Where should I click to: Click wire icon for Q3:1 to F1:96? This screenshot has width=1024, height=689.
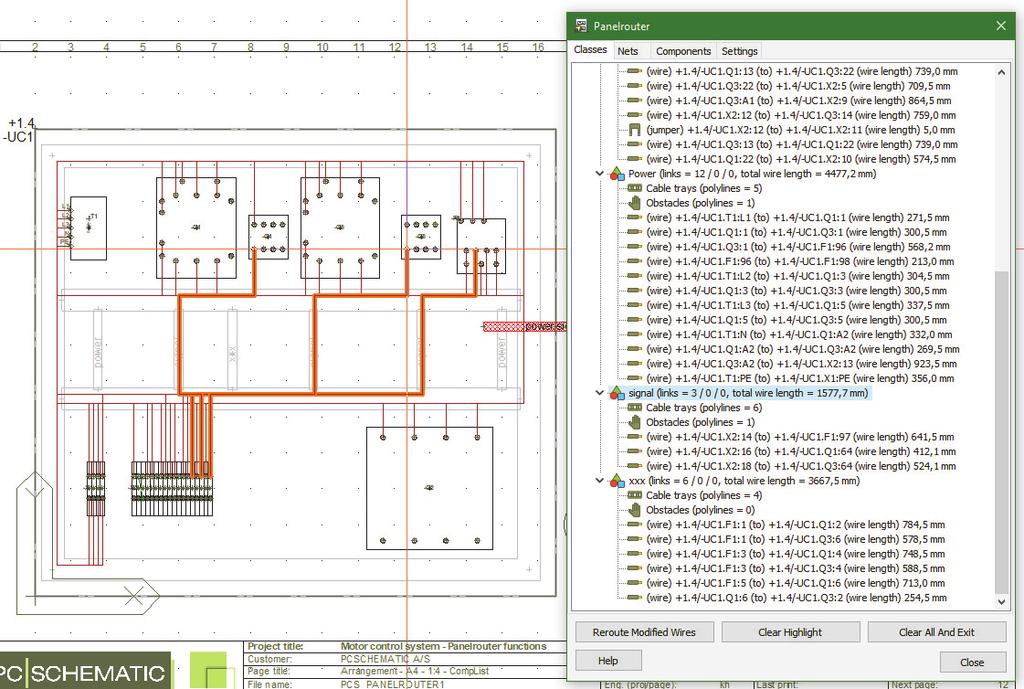(634, 247)
